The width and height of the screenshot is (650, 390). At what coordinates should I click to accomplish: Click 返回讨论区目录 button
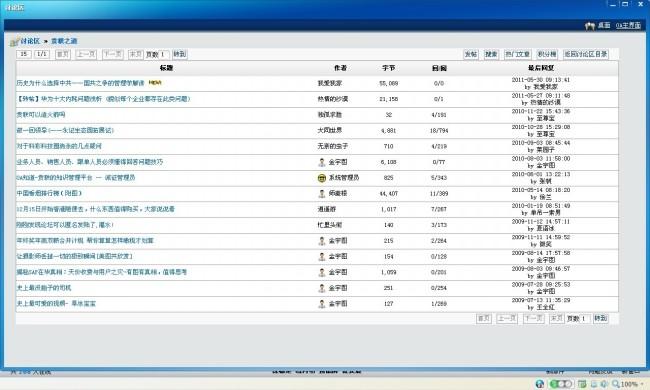(586, 54)
